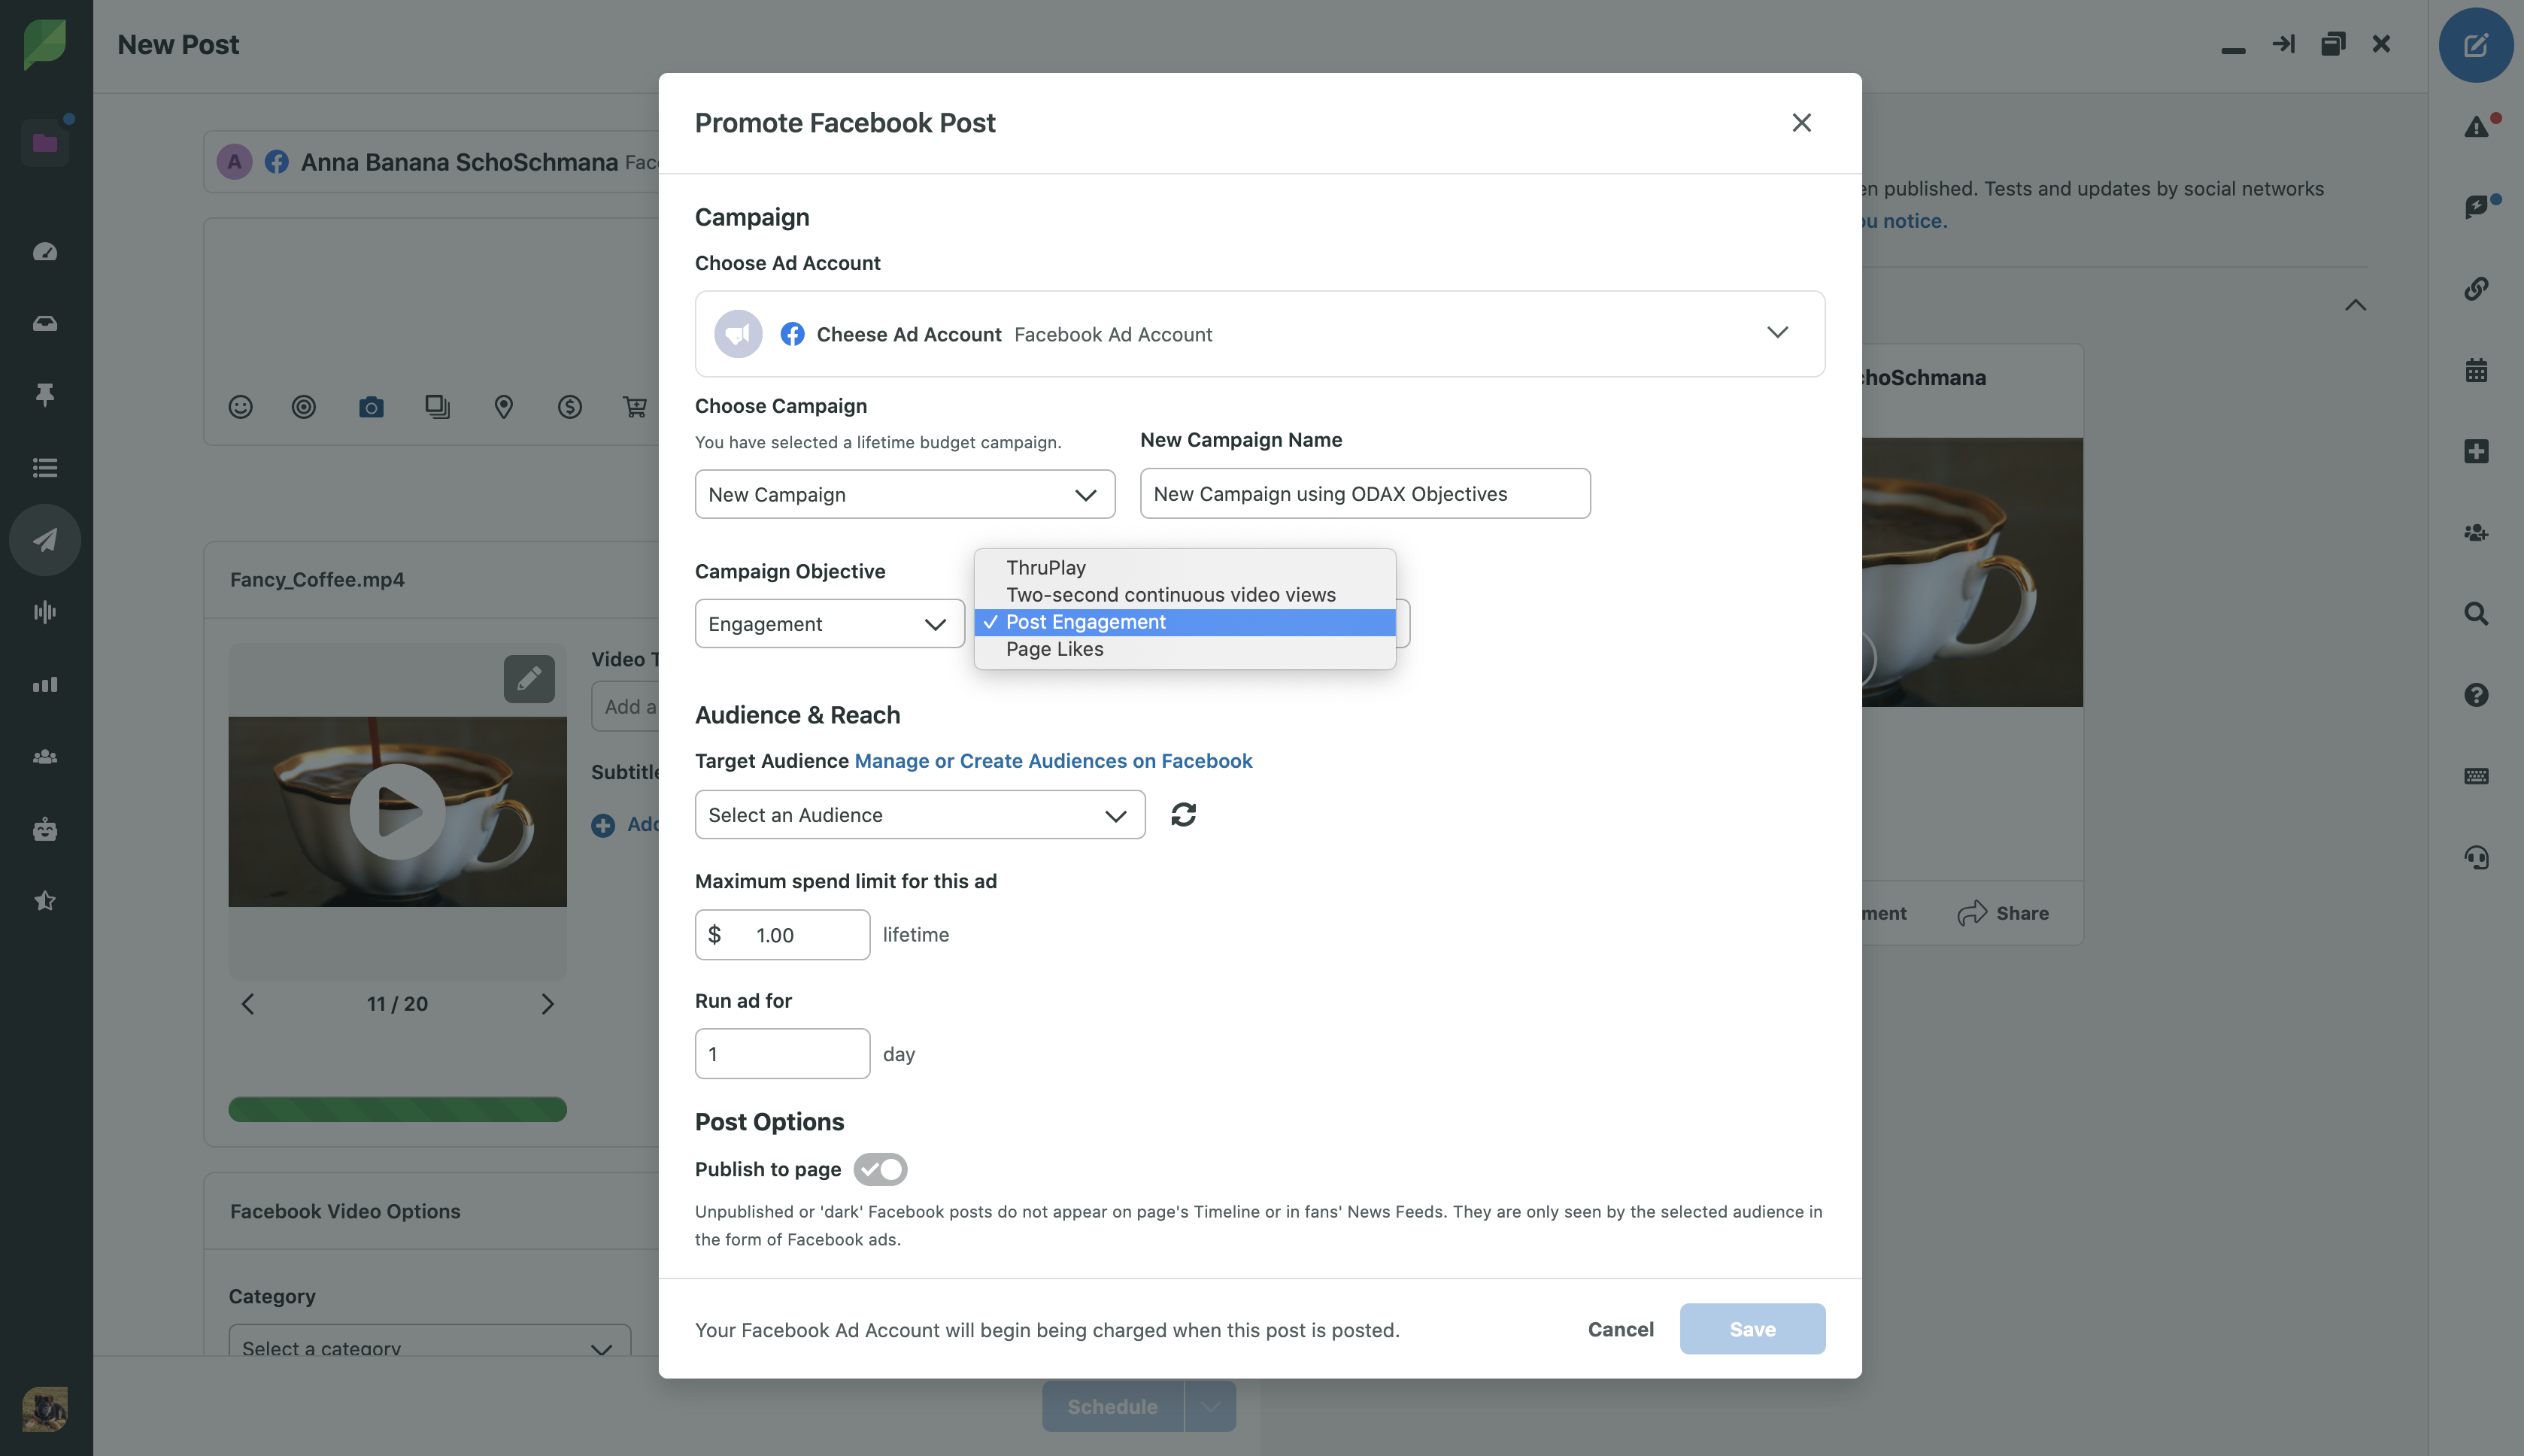The image size is (2524, 1456).
Task: Click the pin icon in left sidebar
Action: (x=45, y=395)
